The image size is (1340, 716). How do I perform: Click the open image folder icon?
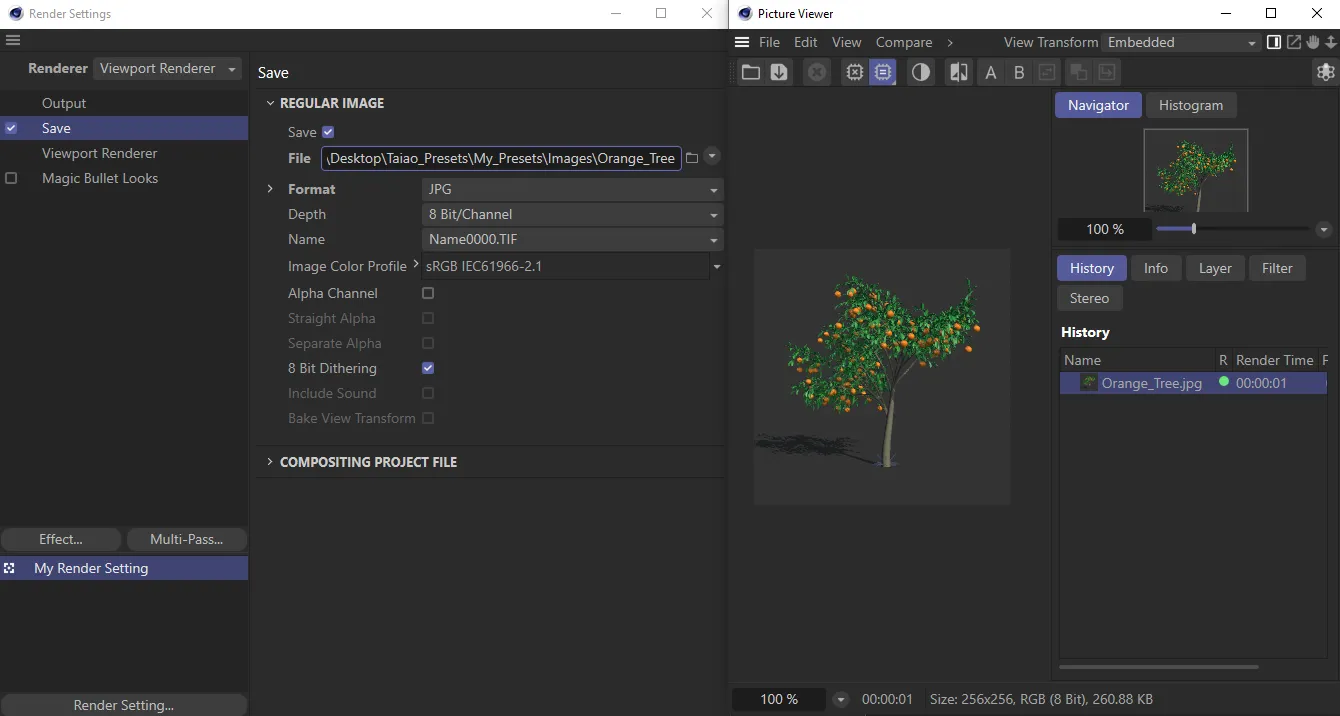(750, 72)
